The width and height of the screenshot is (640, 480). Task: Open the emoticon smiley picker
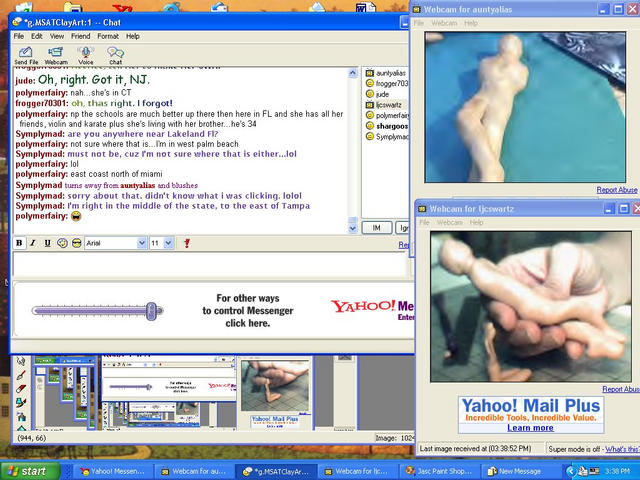[62, 243]
